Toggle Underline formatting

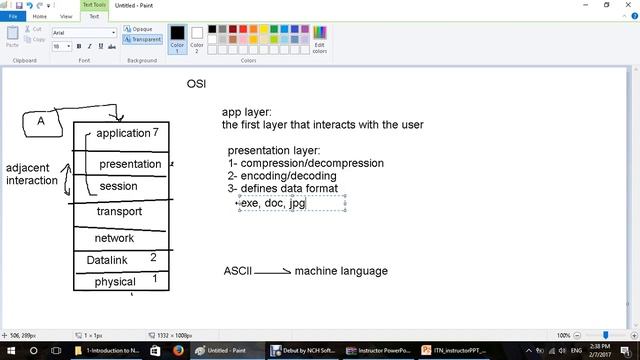point(100,47)
